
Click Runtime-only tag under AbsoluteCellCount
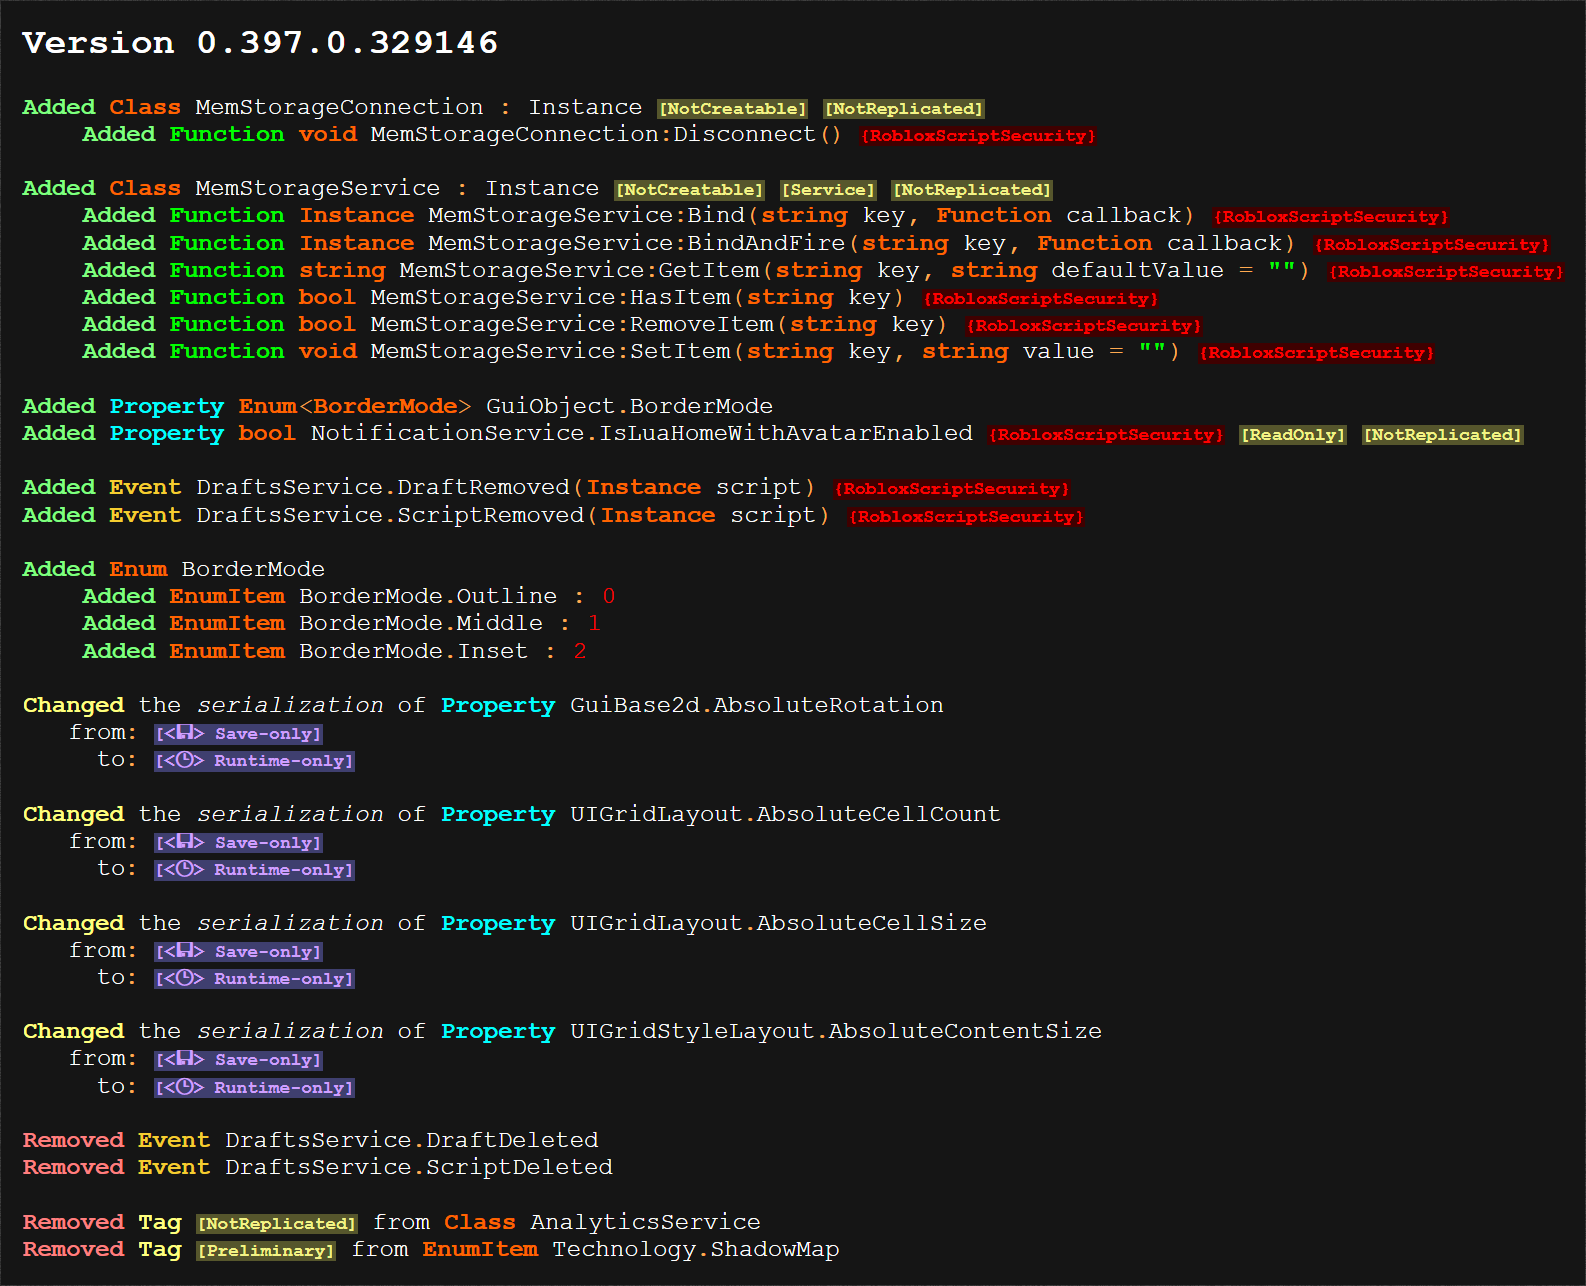[x=255, y=869]
